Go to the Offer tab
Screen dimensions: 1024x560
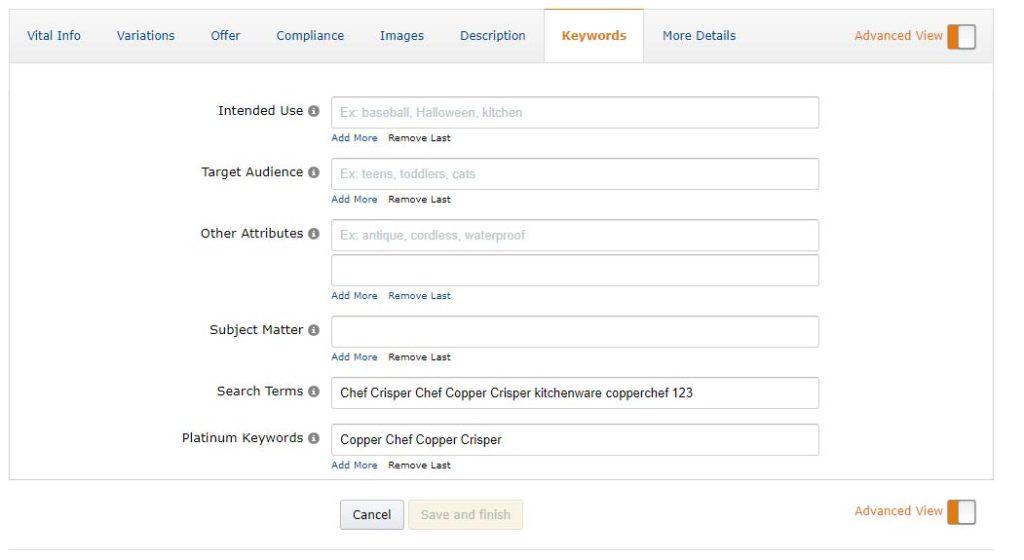tap(225, 36)
